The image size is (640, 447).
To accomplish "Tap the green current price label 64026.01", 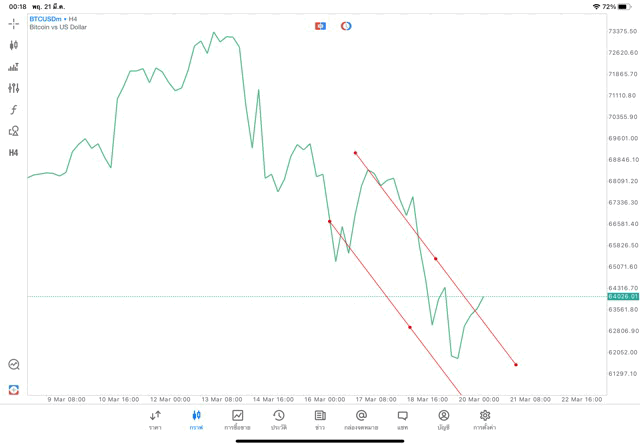I will pyautogui.click(x=622, y=296).
